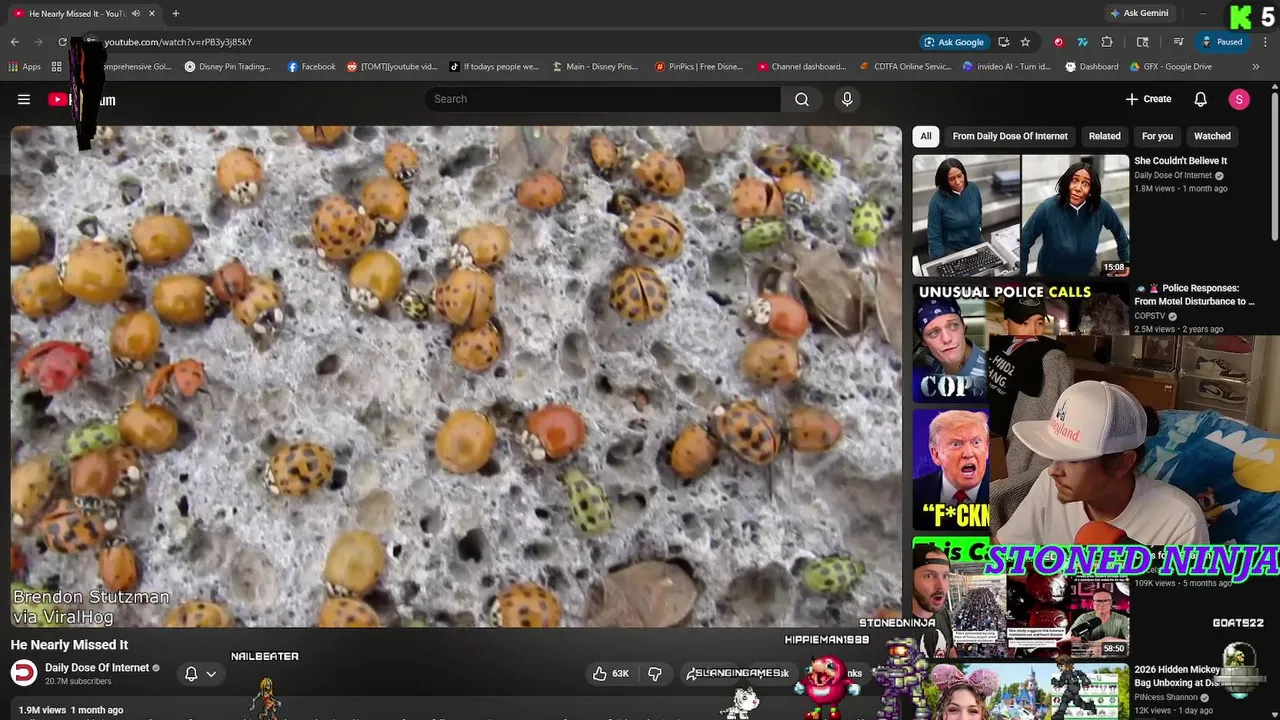Select the Related filter chip
1280x720 pixels.
[x=1104, y=136]
